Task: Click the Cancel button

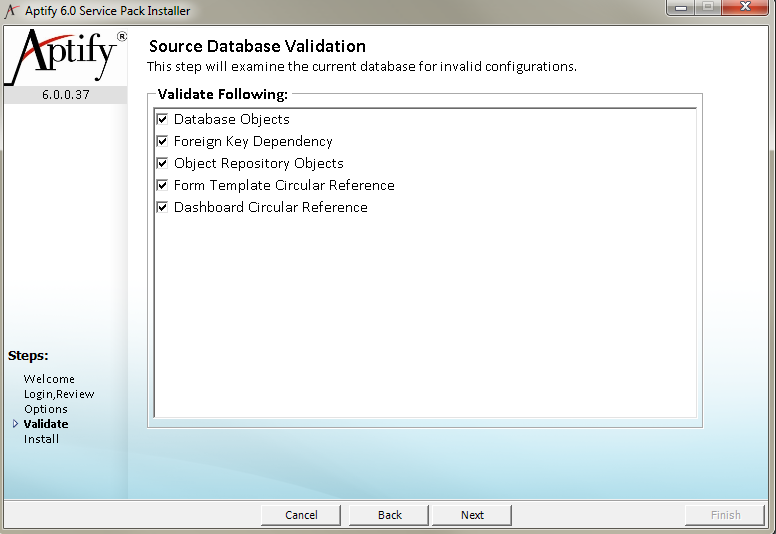Action: click(301, 515)
